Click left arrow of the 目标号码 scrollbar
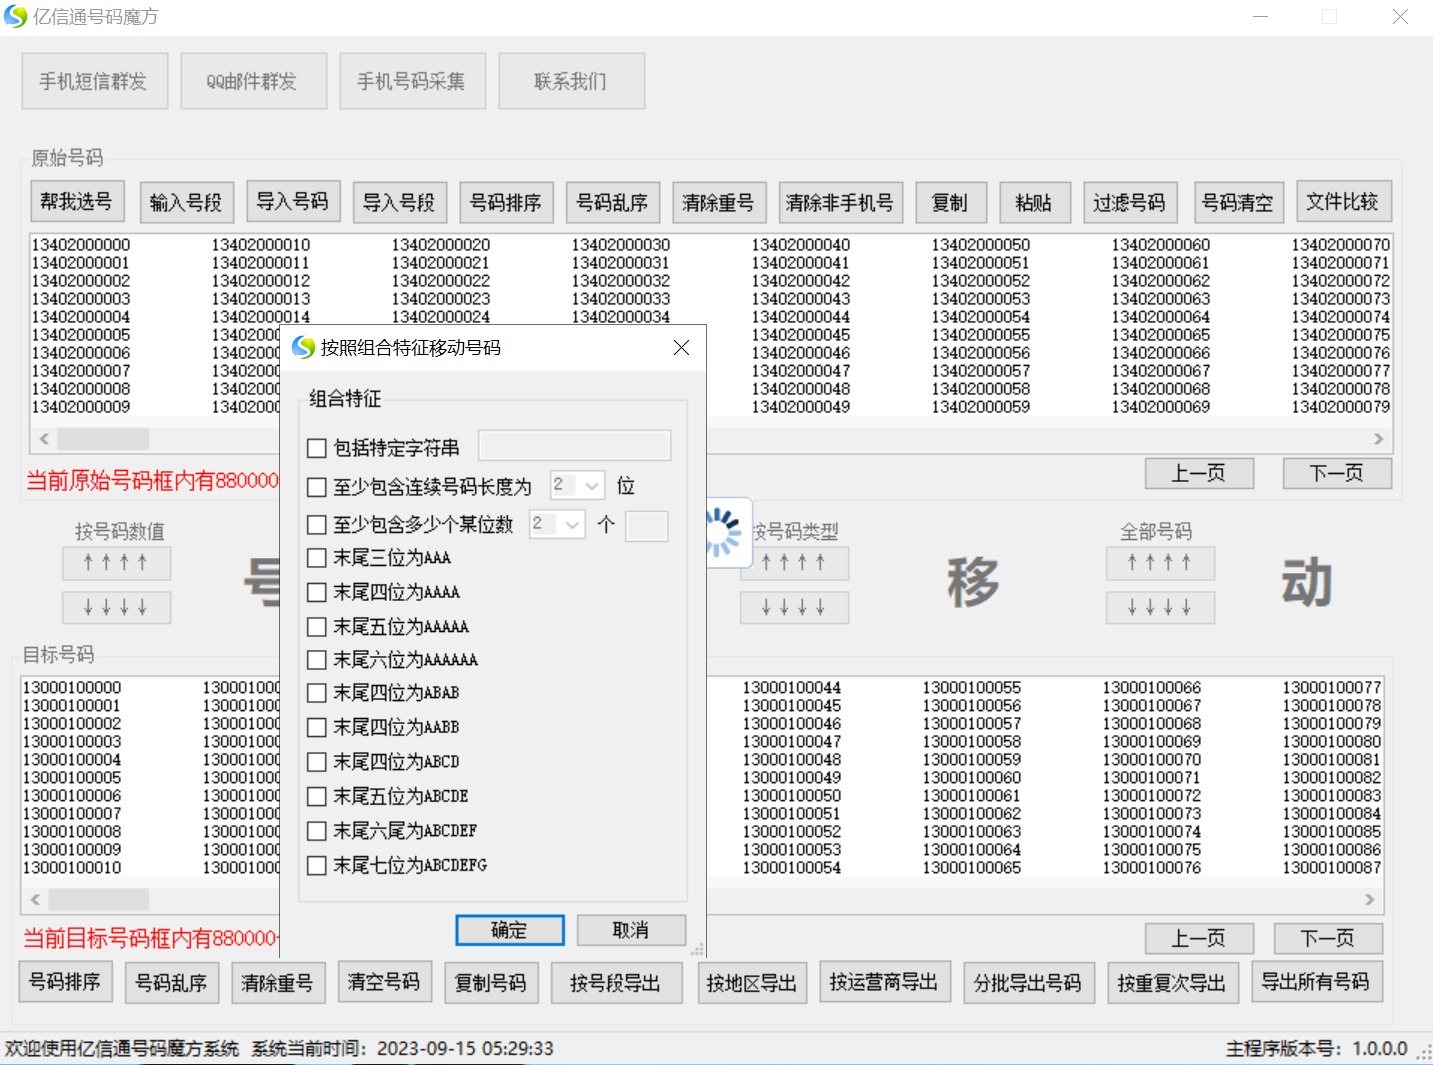1433x1065 pixels. click(x=35, y=899)
